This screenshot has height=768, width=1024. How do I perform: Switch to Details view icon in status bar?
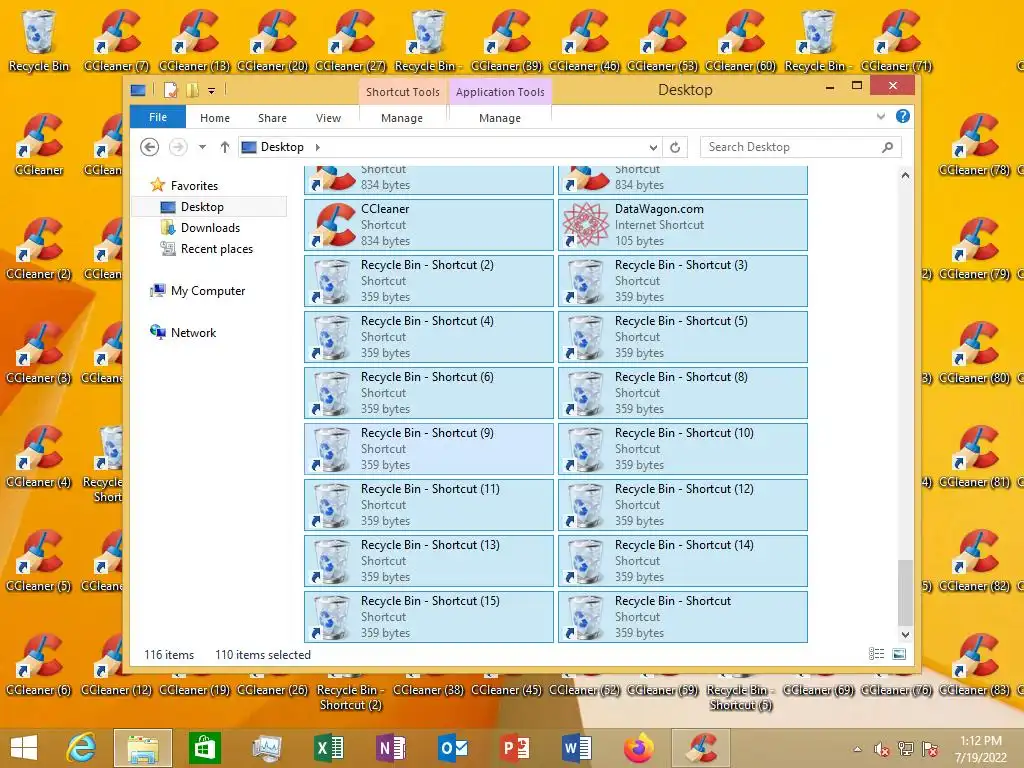tap(876, 654)
